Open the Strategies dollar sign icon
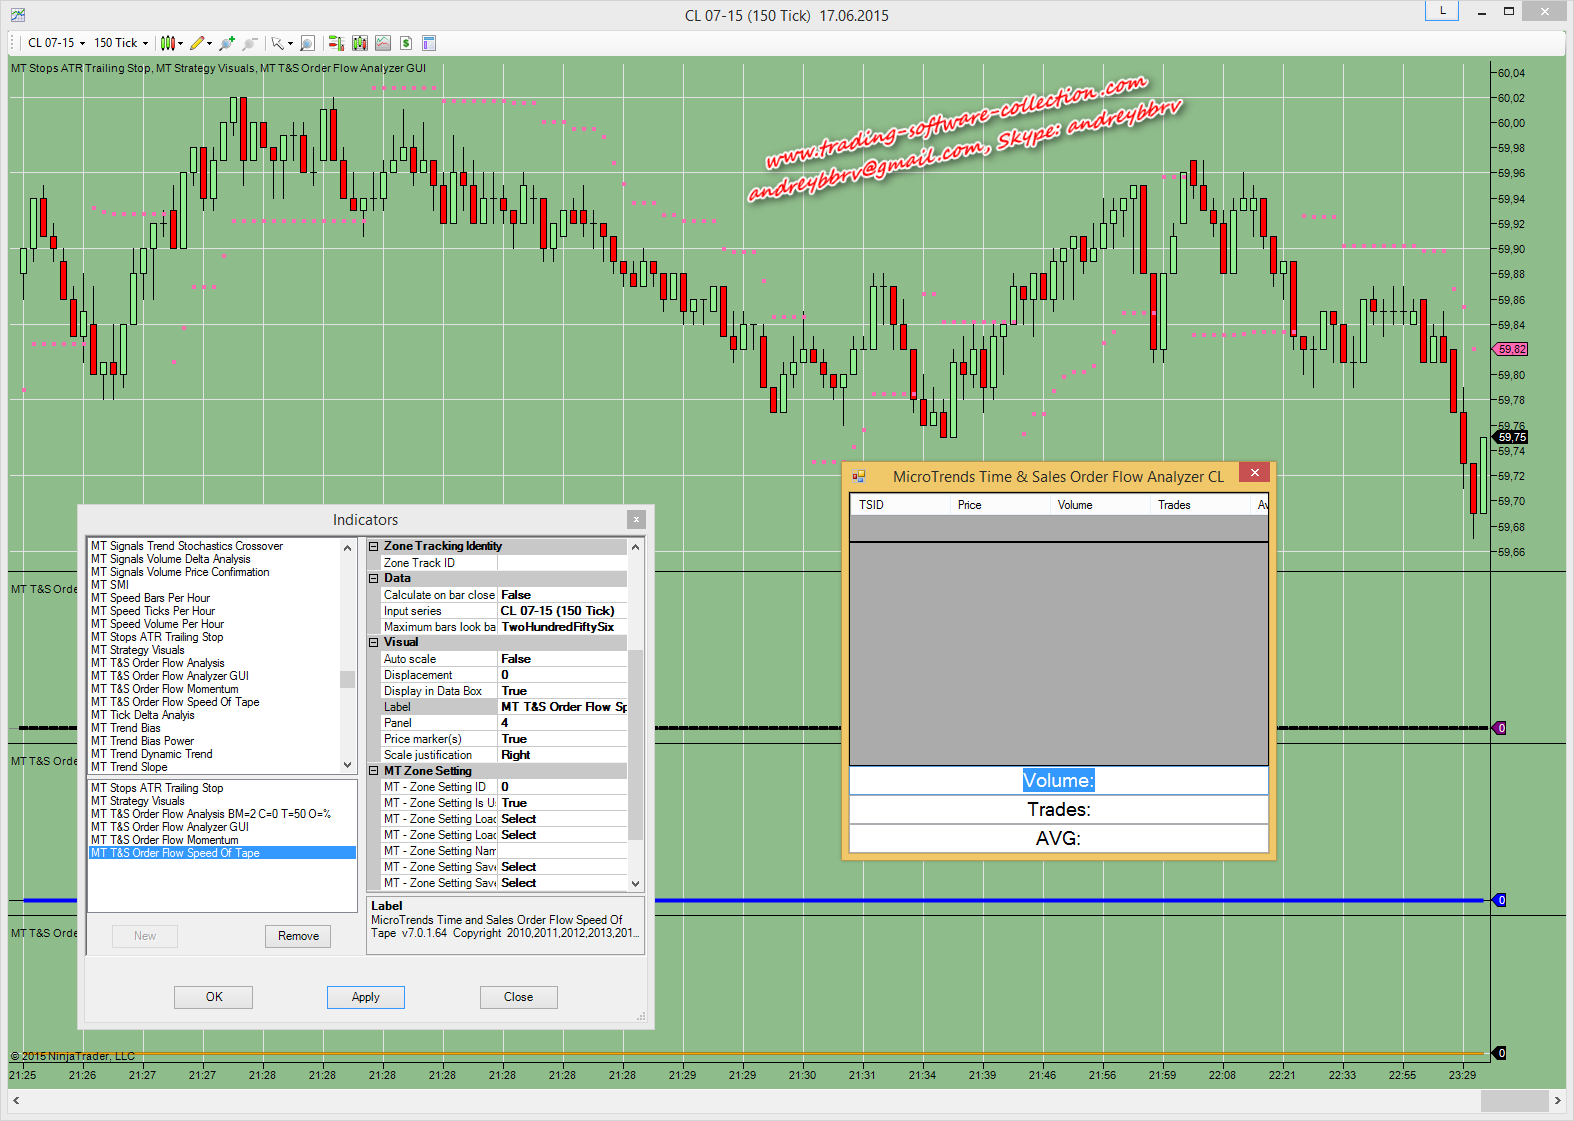Viewport: 1574px width, 1121px height. 406,43
